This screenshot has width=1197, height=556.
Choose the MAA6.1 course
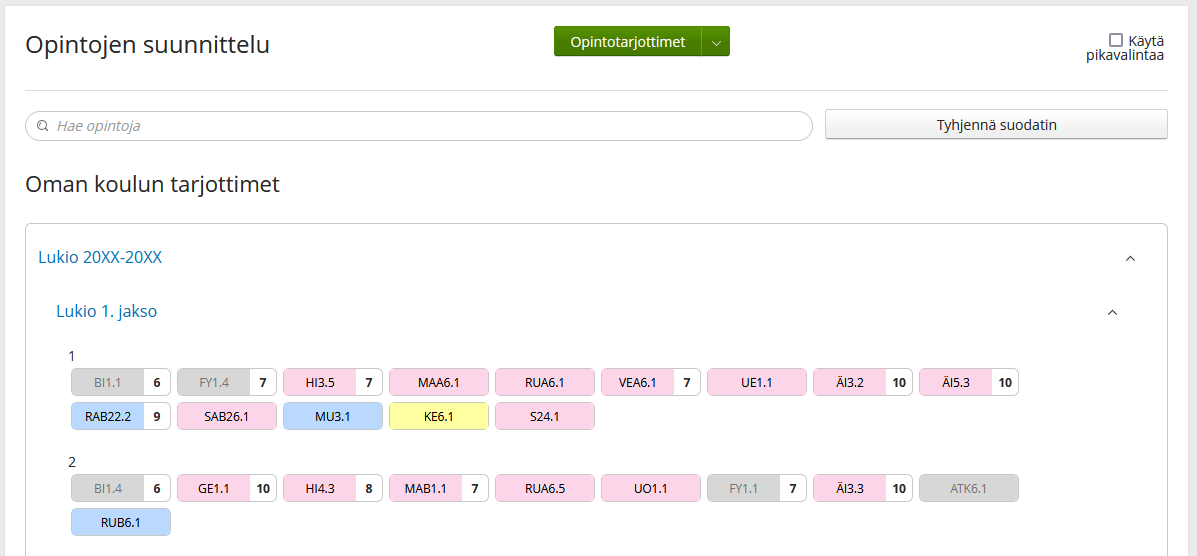(x=439, y=383)
